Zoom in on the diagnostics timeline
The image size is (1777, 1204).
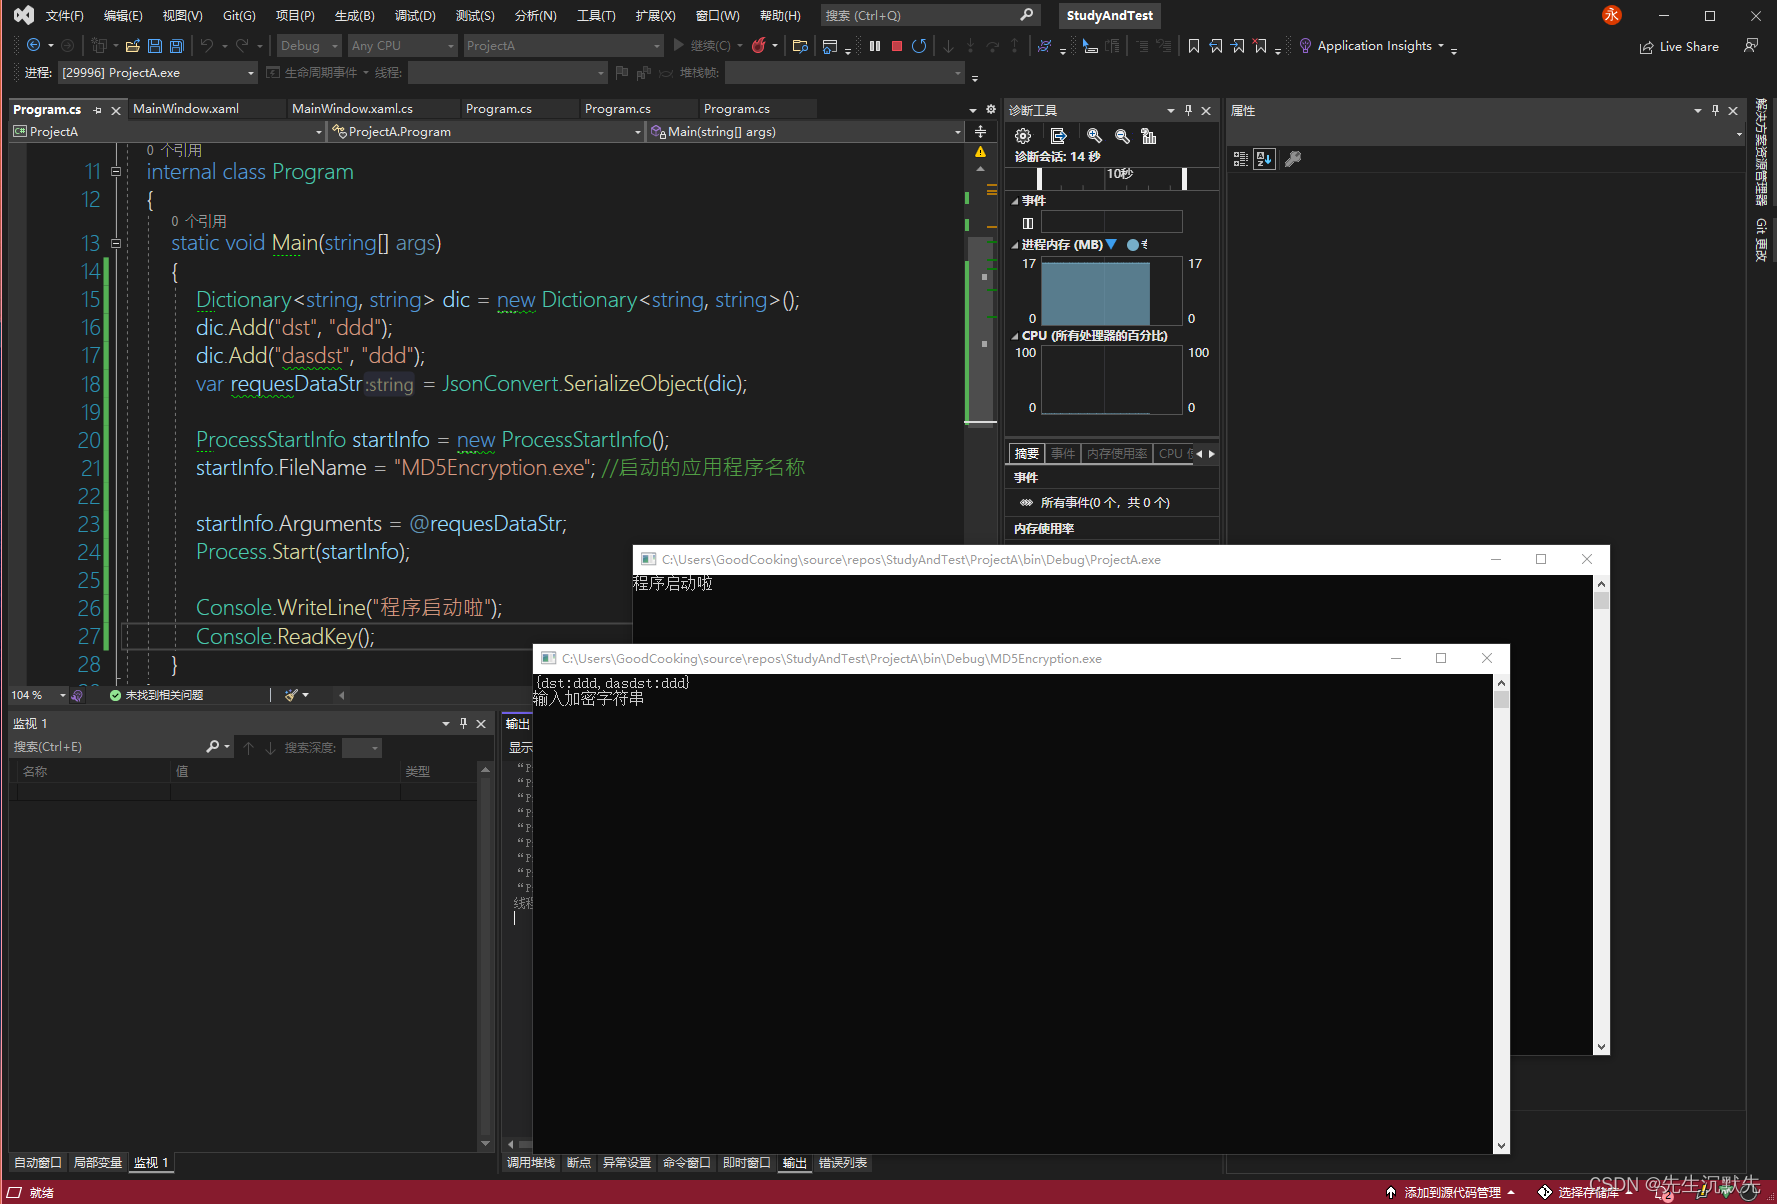(x=1094, y=136)
